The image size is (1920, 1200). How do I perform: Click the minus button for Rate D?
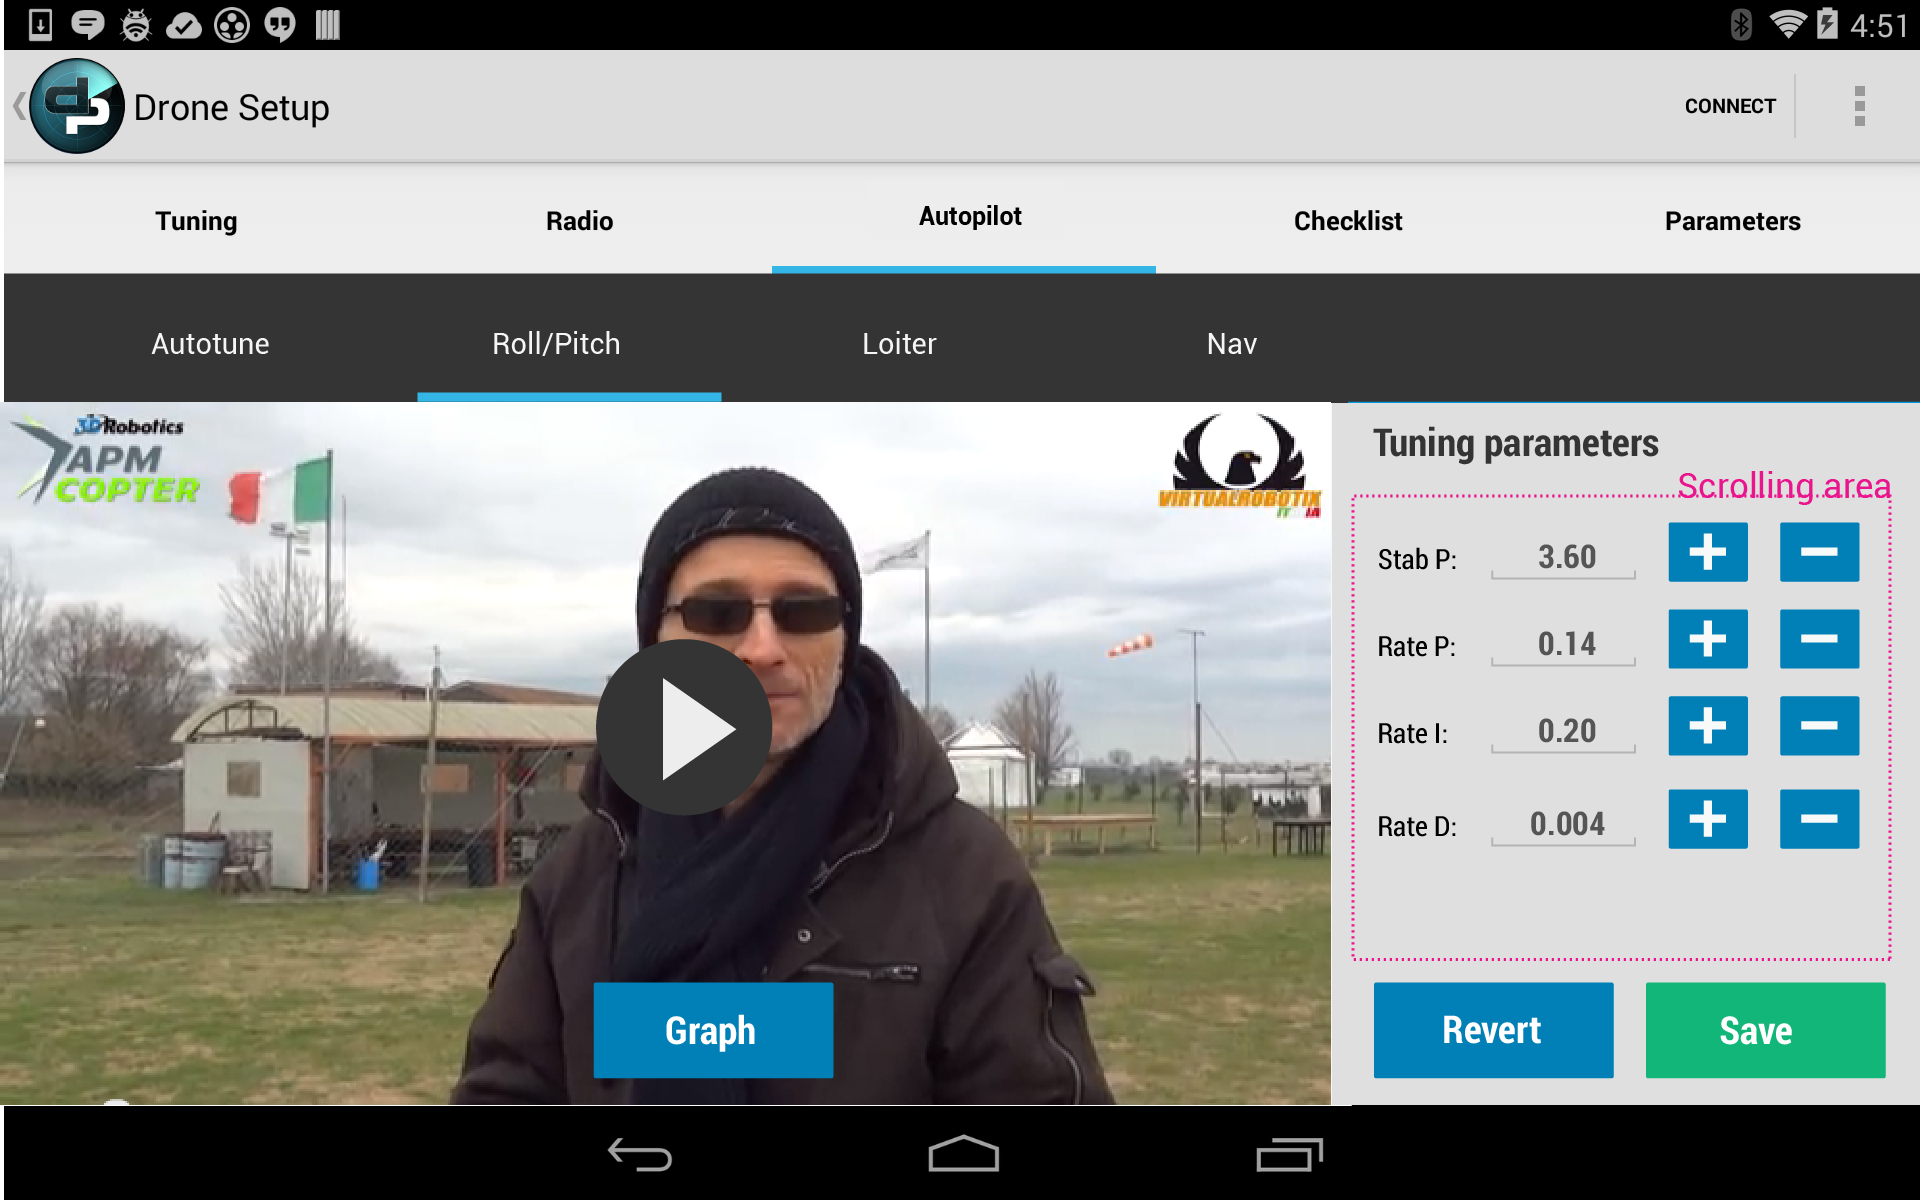(x=1822, y=824)
